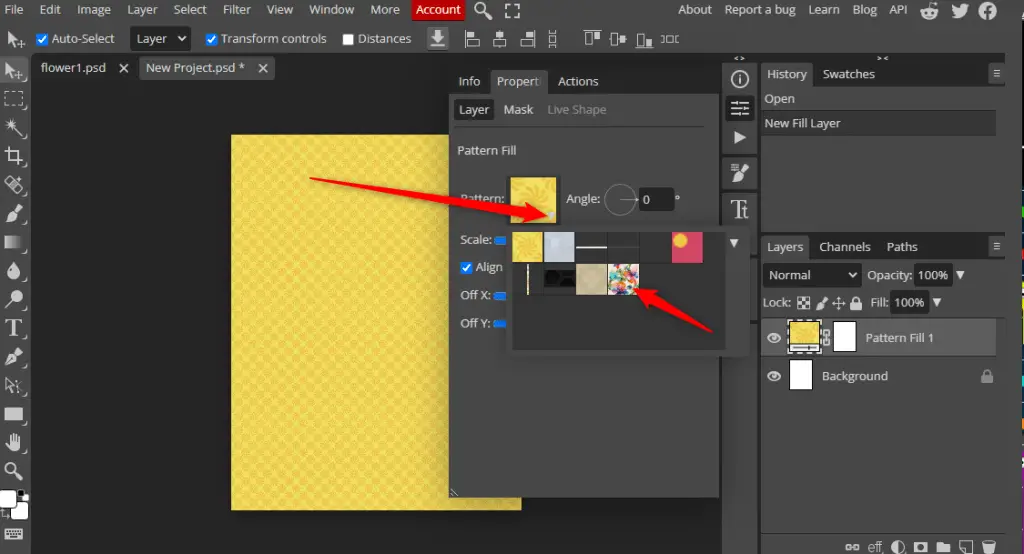1024x554 pixels.
Task: Hide the Pattern Fill 1 layer
Action: click(x=773, y=338)
